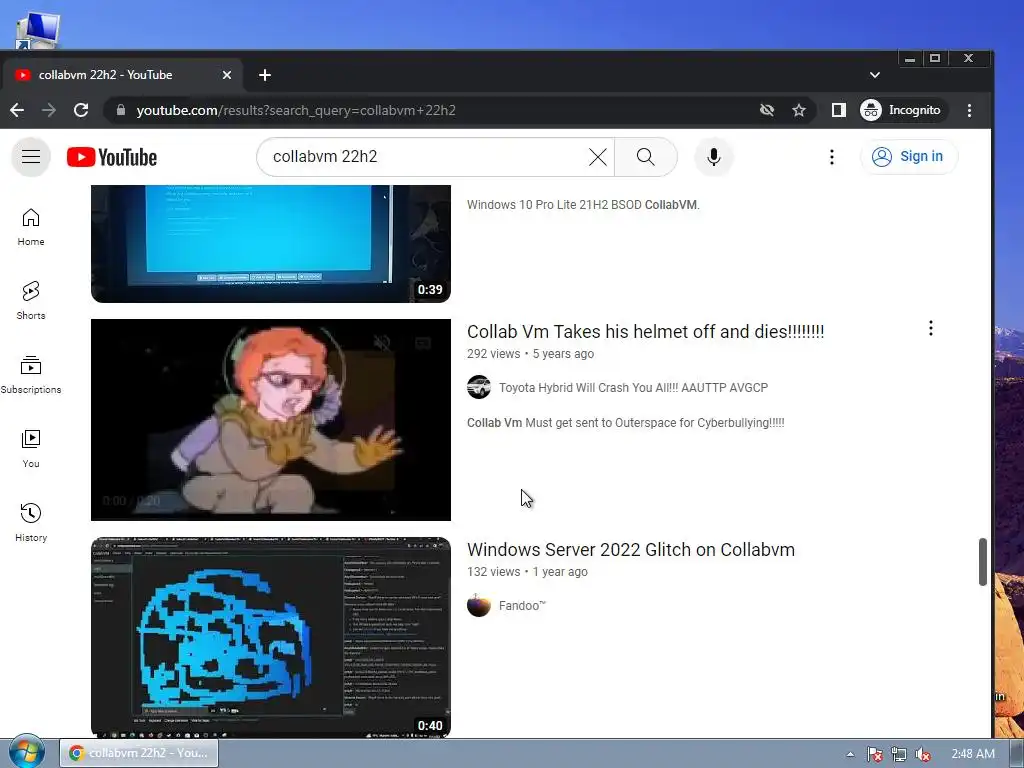Go back with the browser arrow
Screen dimensions: 1024x768
[x=17, y=110]
